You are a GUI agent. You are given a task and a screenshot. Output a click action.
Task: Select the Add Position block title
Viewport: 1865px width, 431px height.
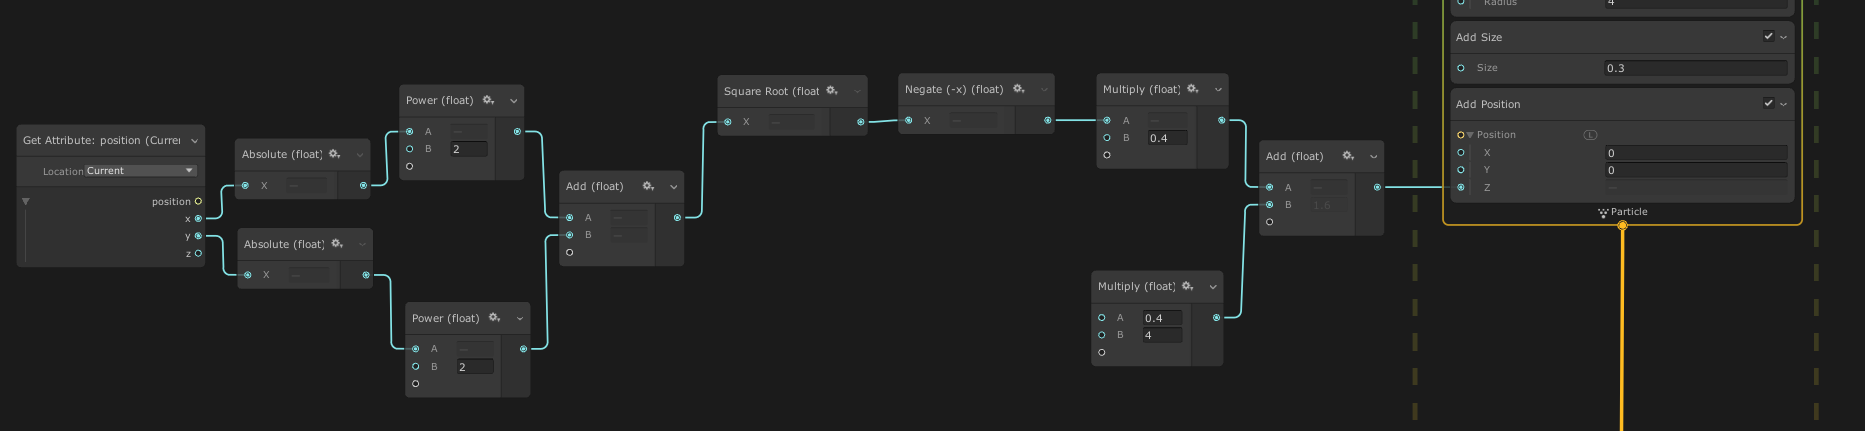point(1488,104)
